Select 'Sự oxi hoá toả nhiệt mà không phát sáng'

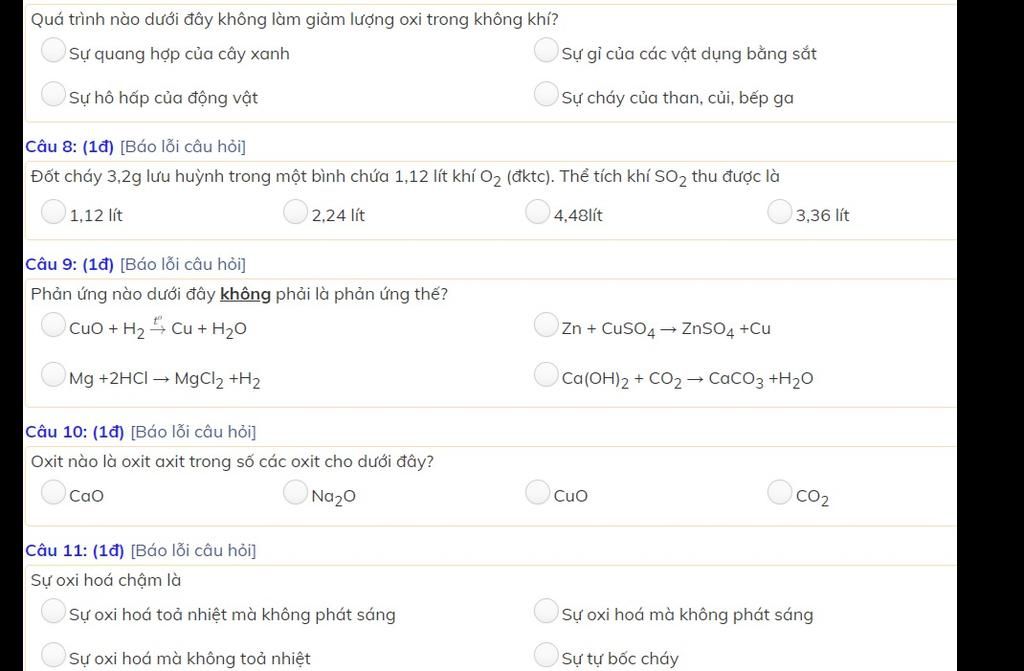pyautogui.click(x=54, y=612)
